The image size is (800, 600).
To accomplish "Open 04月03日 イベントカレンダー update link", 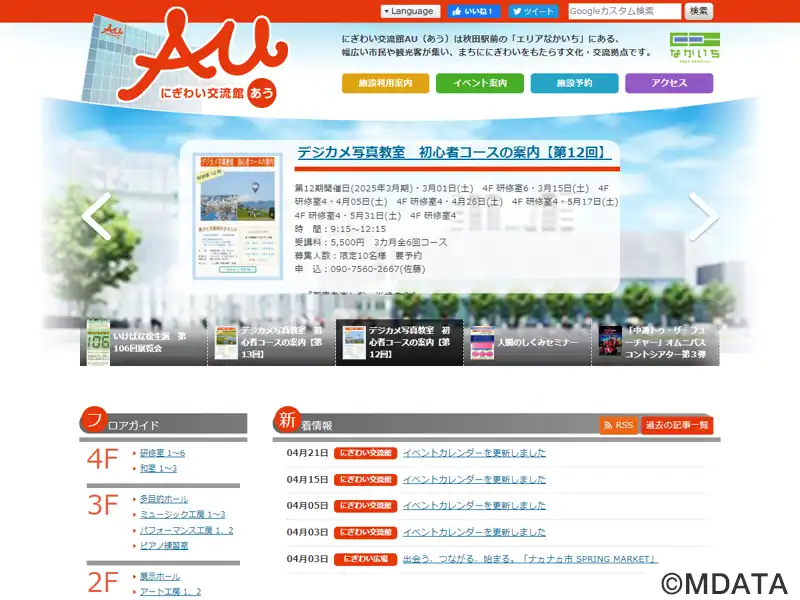I will pos(474,532).
